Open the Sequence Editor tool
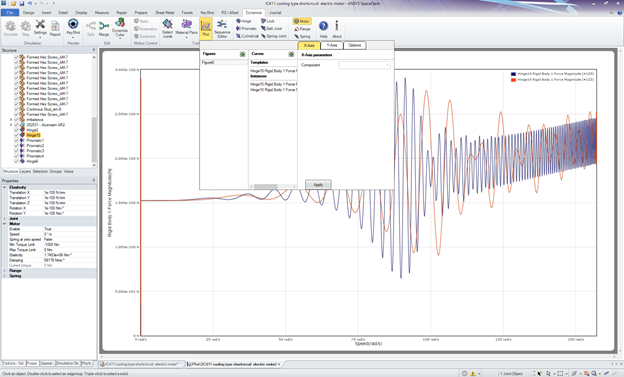Image resolution: width=624 pixels, height=377 pixels. [x=222, y=28]
